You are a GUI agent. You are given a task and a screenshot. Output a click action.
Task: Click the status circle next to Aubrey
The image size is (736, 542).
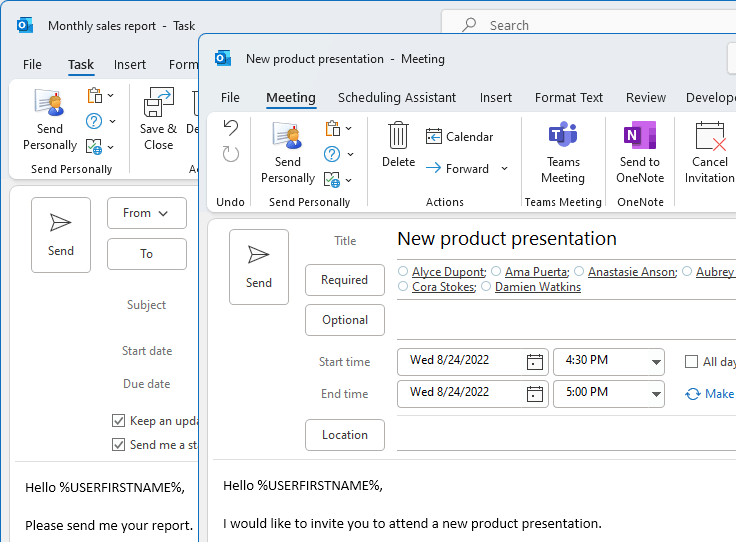pos(687,271)
